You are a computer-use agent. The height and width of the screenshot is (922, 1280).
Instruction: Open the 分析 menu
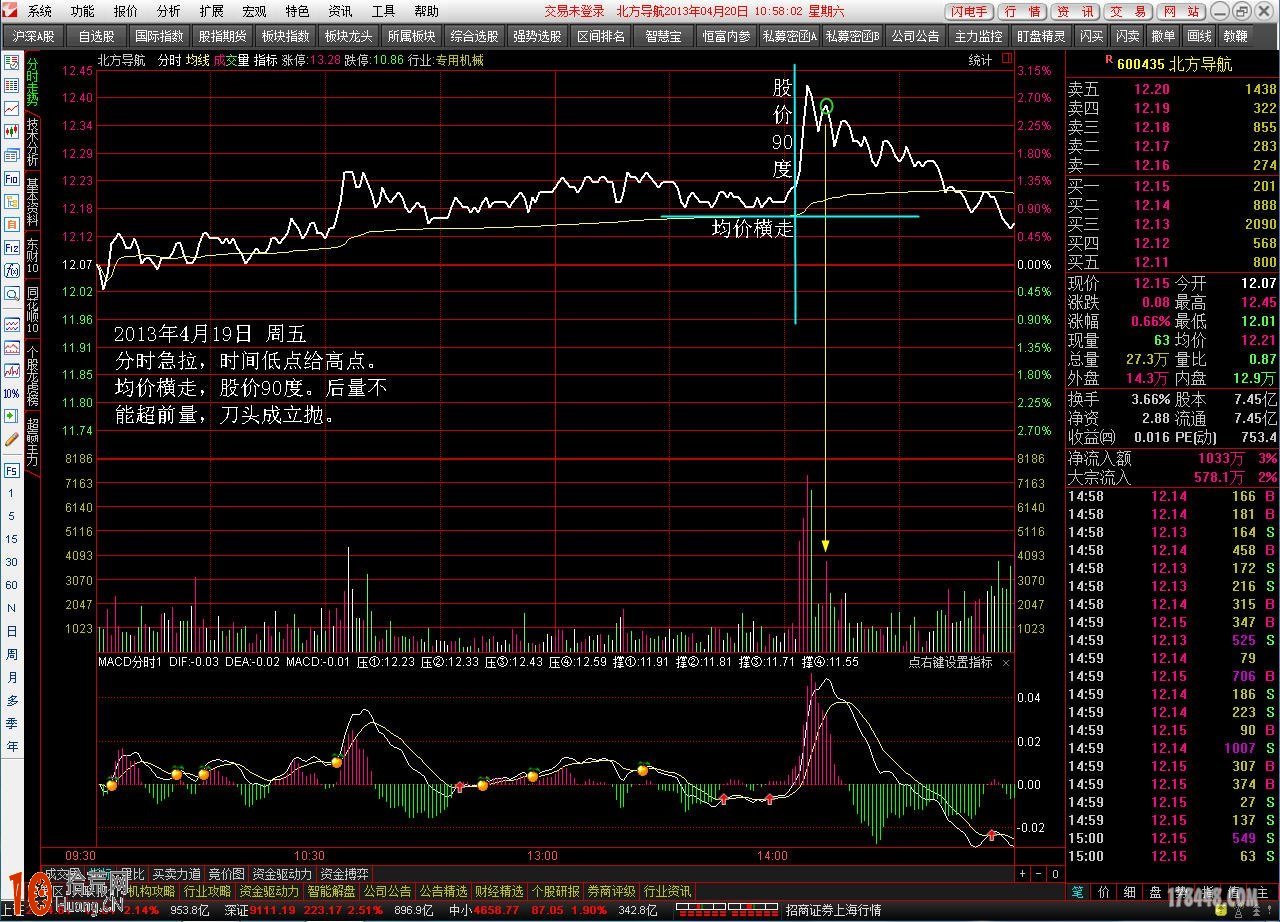(x=169, y=11)
